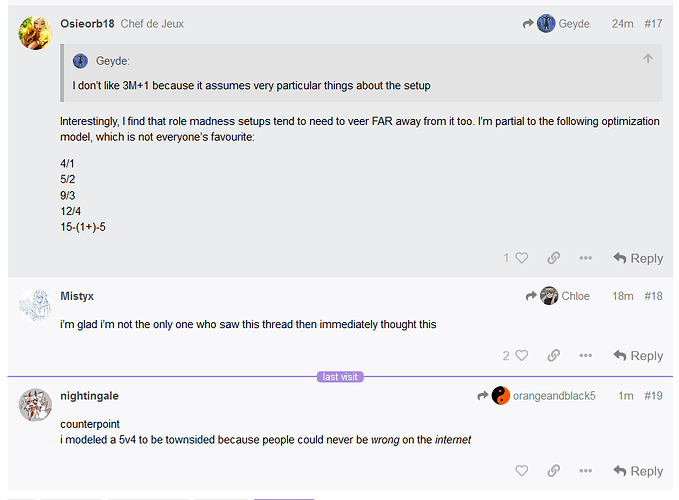The width and height of the screenshot is (679, 500).
Task: Open Mistyx's avatar profile
Action: pos(35,305)
